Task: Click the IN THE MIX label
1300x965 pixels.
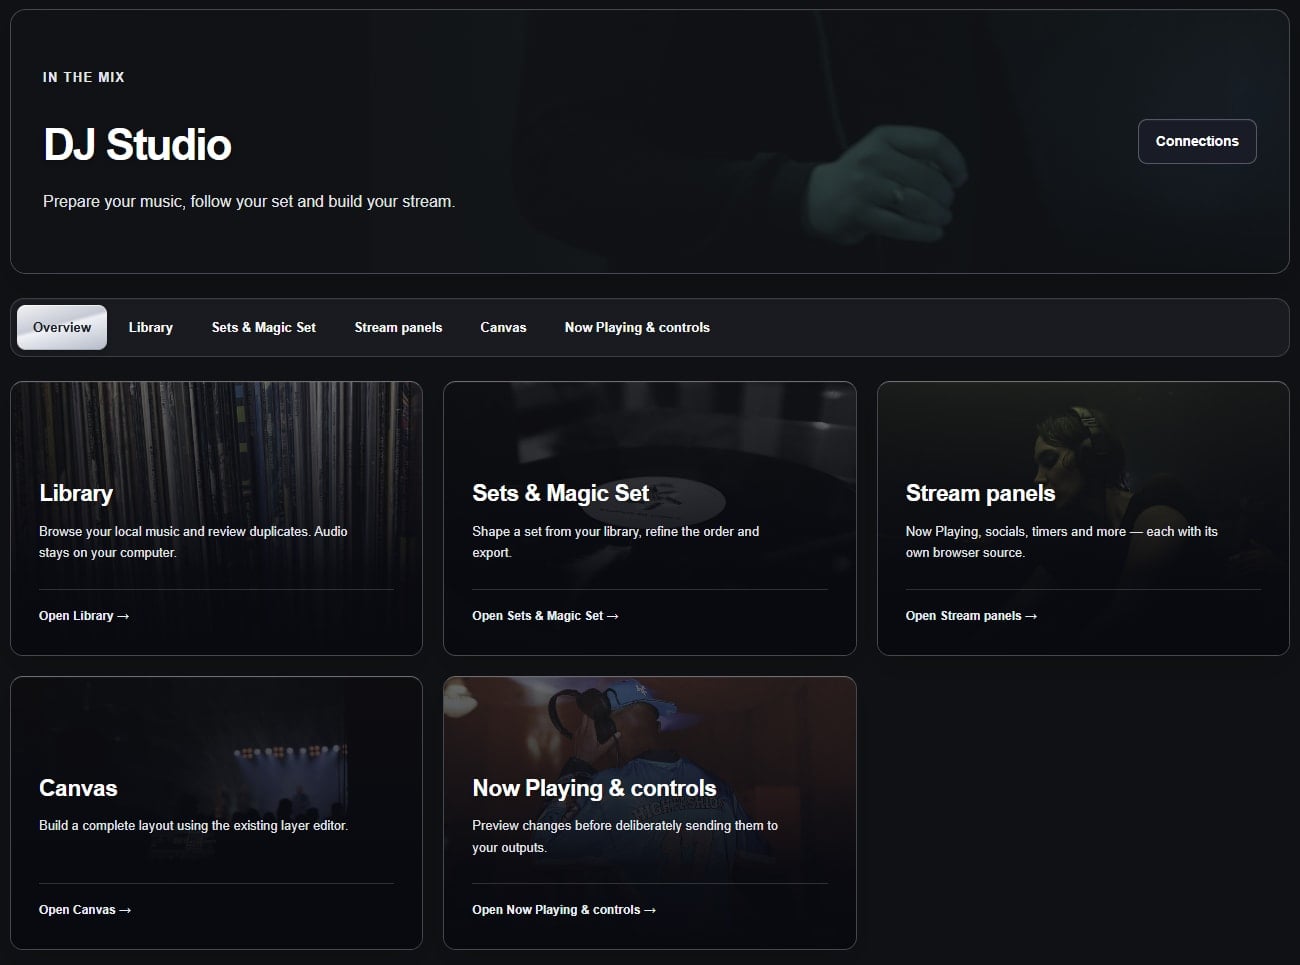Action: 84,77
